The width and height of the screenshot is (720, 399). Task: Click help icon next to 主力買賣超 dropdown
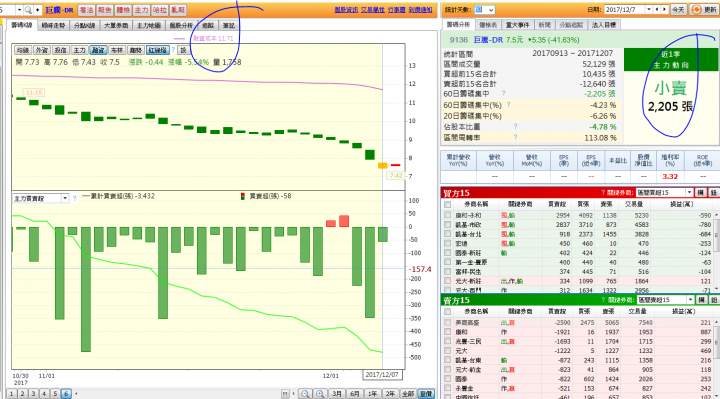point(74,198)
